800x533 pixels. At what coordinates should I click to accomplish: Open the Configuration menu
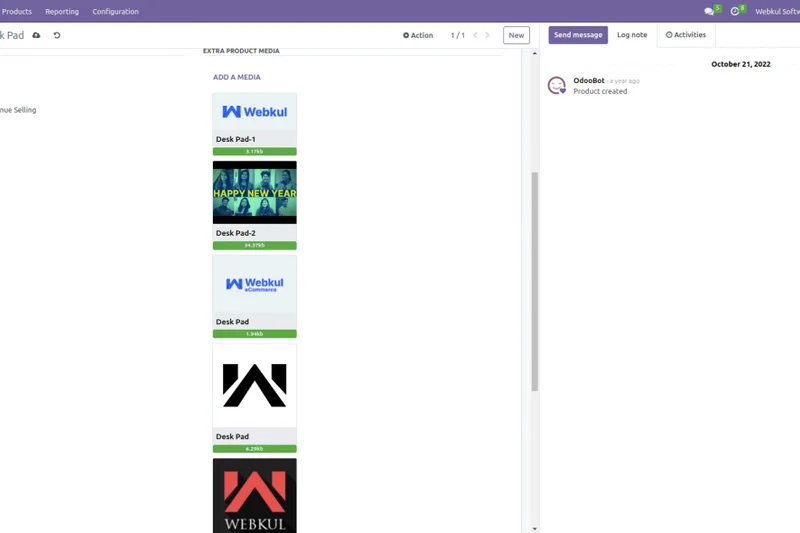(x=115, y=11)
